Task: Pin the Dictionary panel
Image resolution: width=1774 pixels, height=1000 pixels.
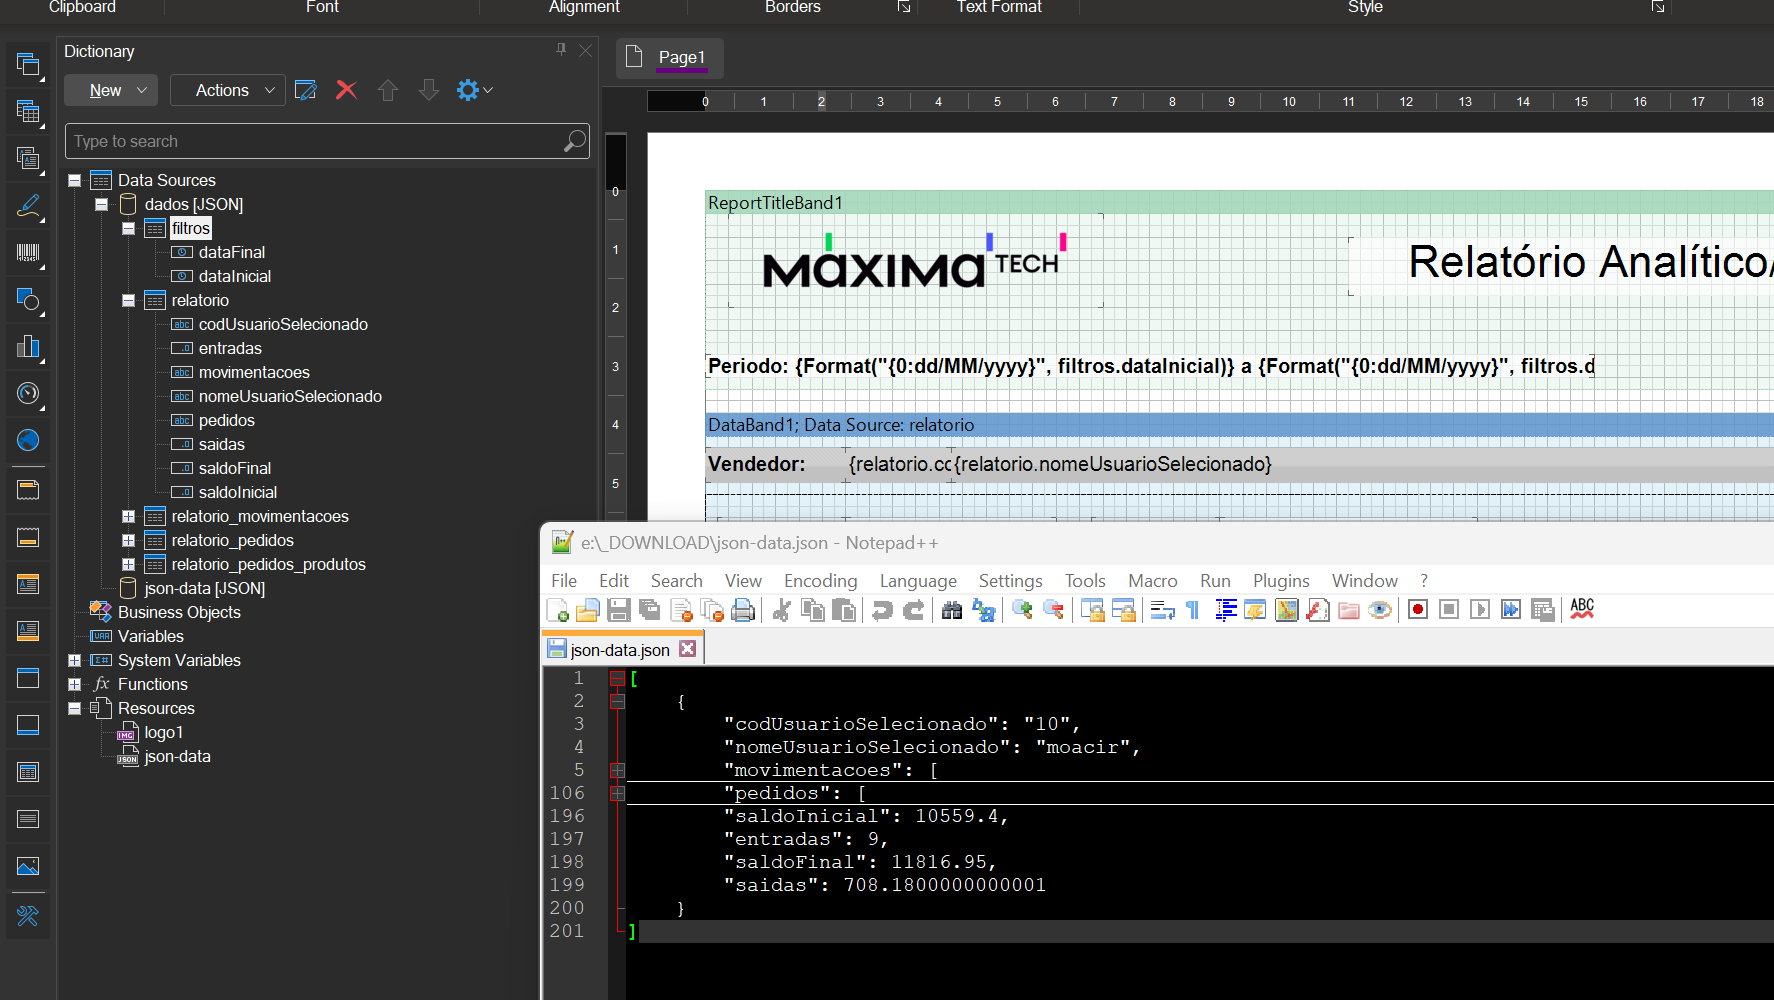Action: click(561, 50)
